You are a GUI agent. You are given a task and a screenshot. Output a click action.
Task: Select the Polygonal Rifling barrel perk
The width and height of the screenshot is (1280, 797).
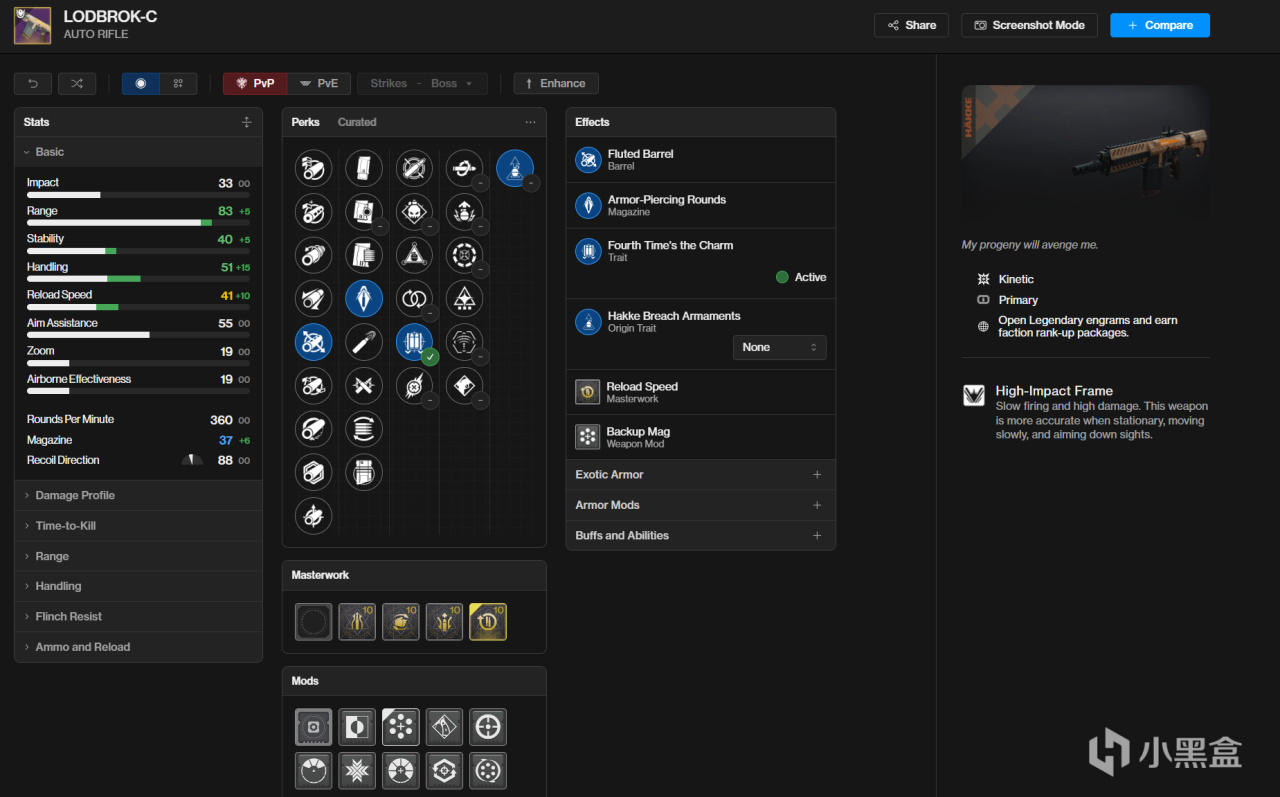pos(314,472)
